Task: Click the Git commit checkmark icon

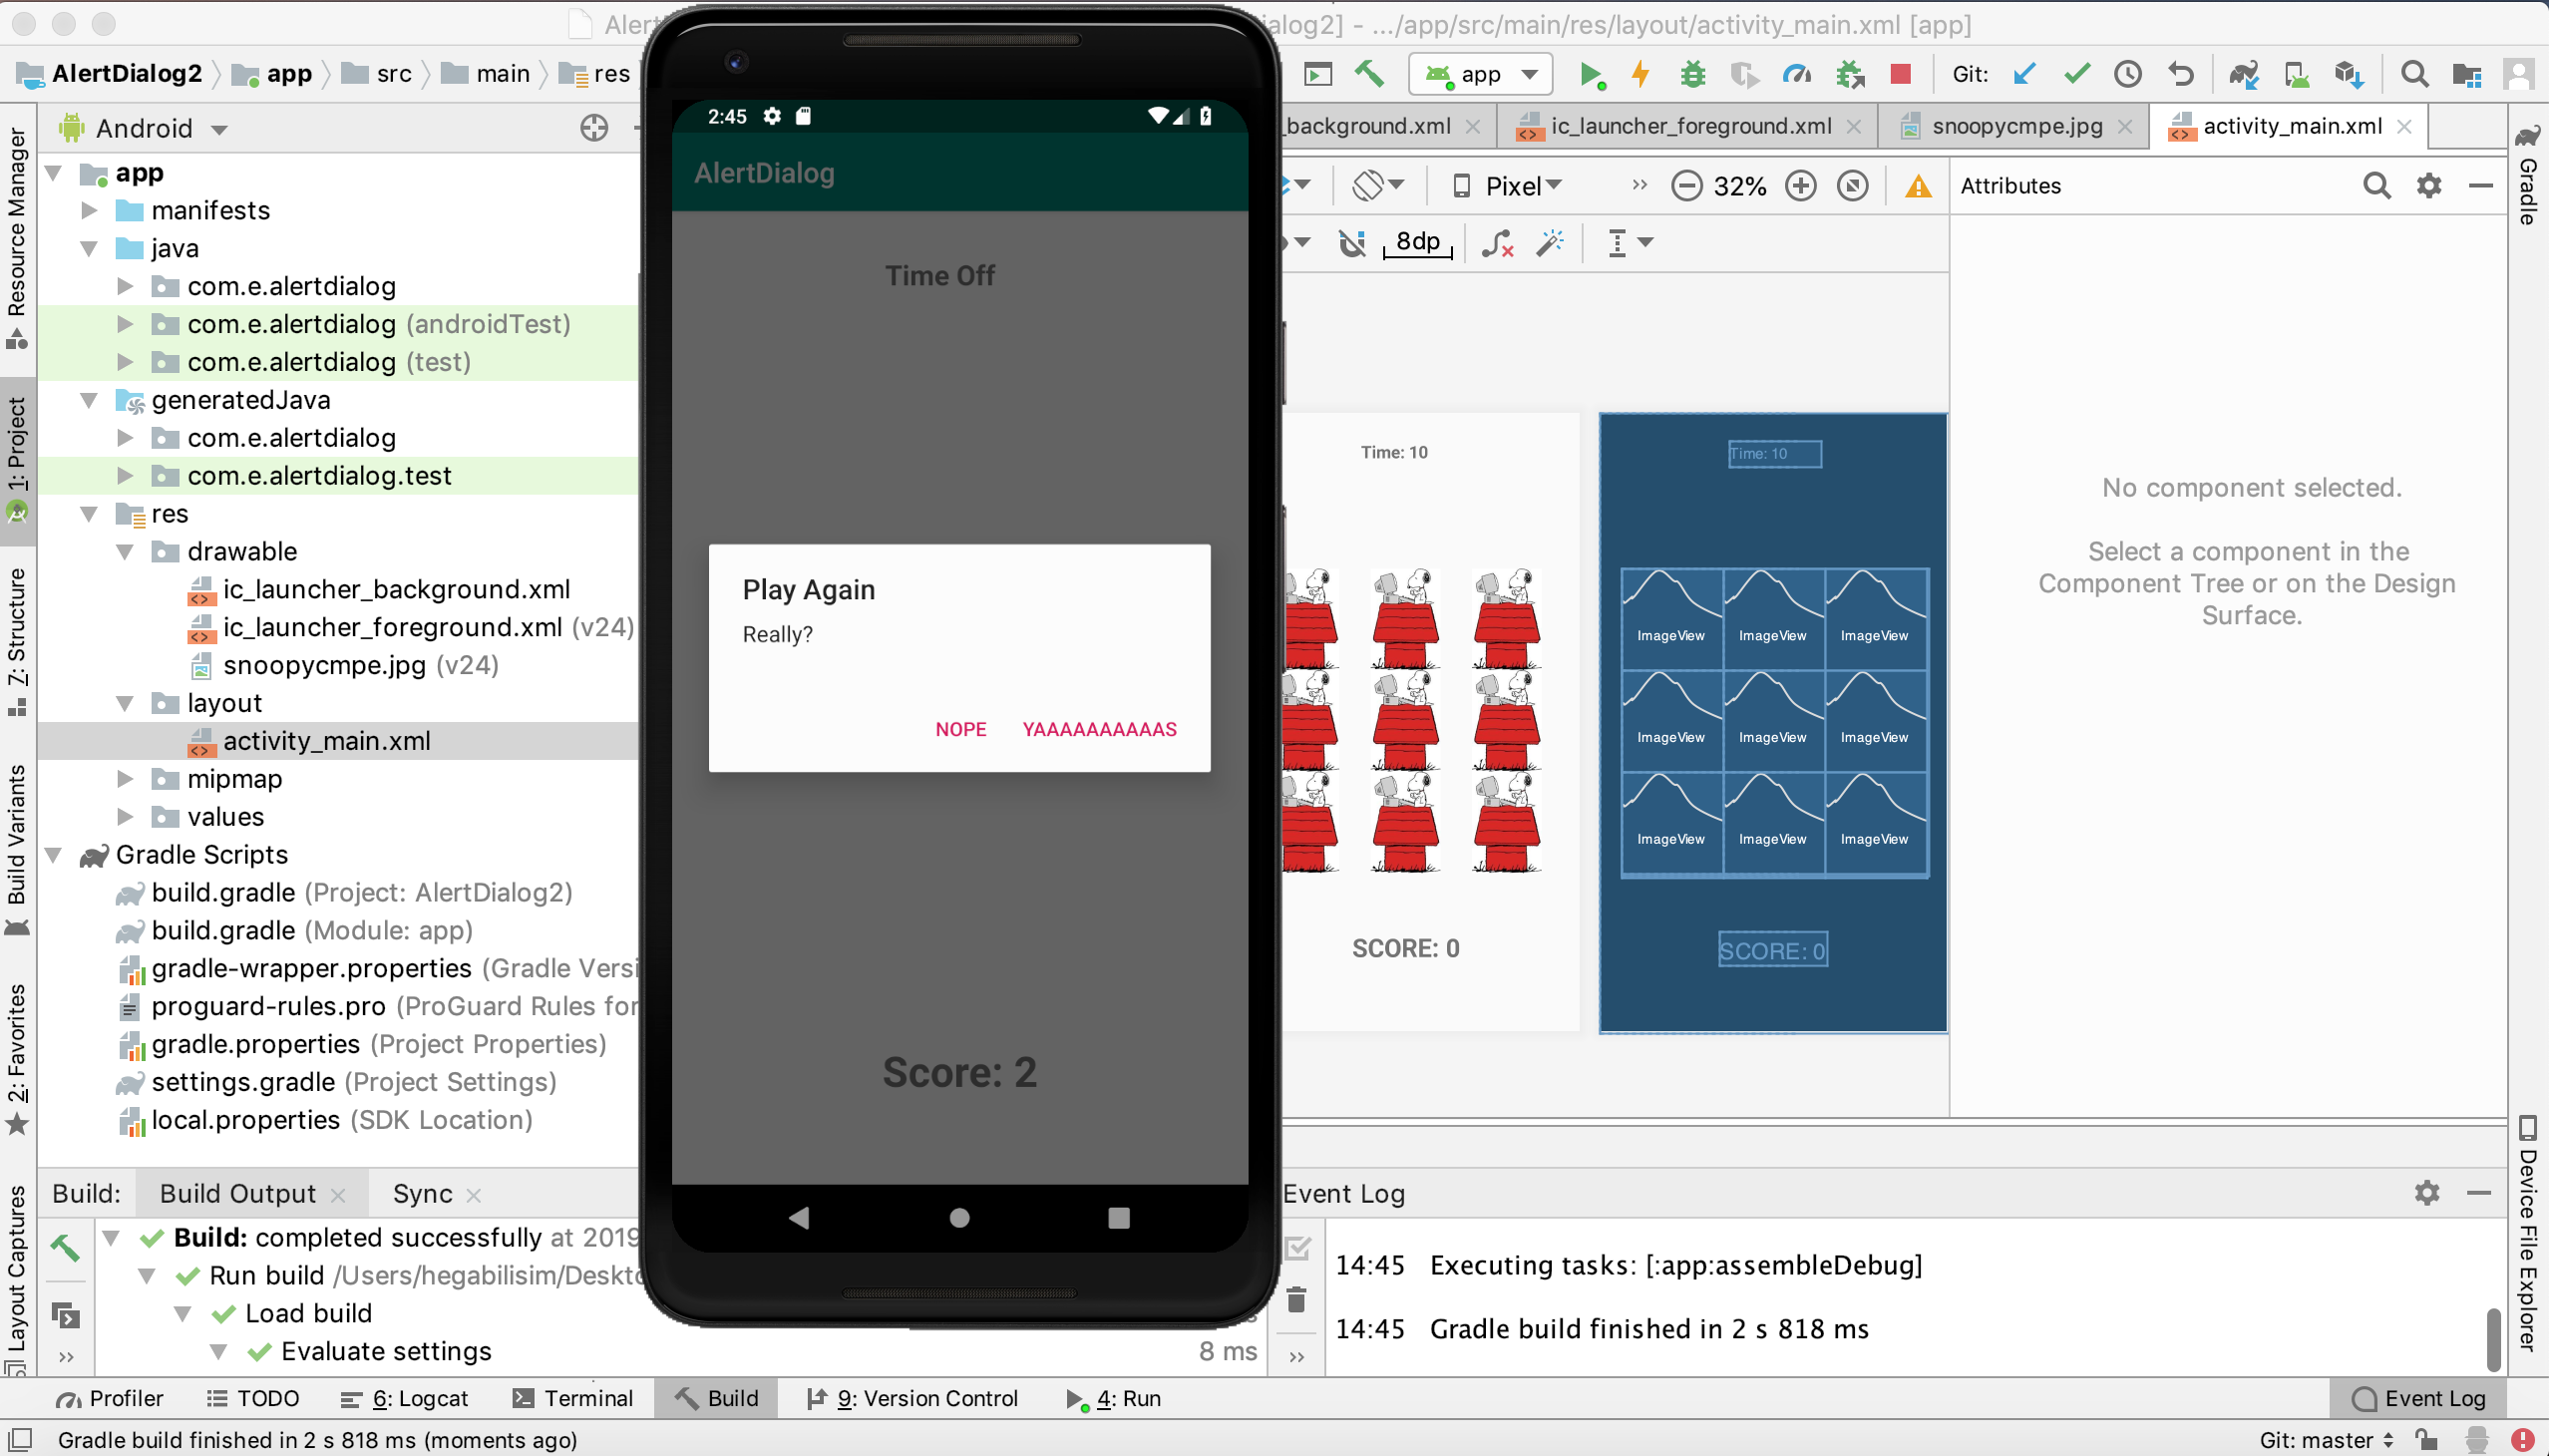Action: point(2078,74)
